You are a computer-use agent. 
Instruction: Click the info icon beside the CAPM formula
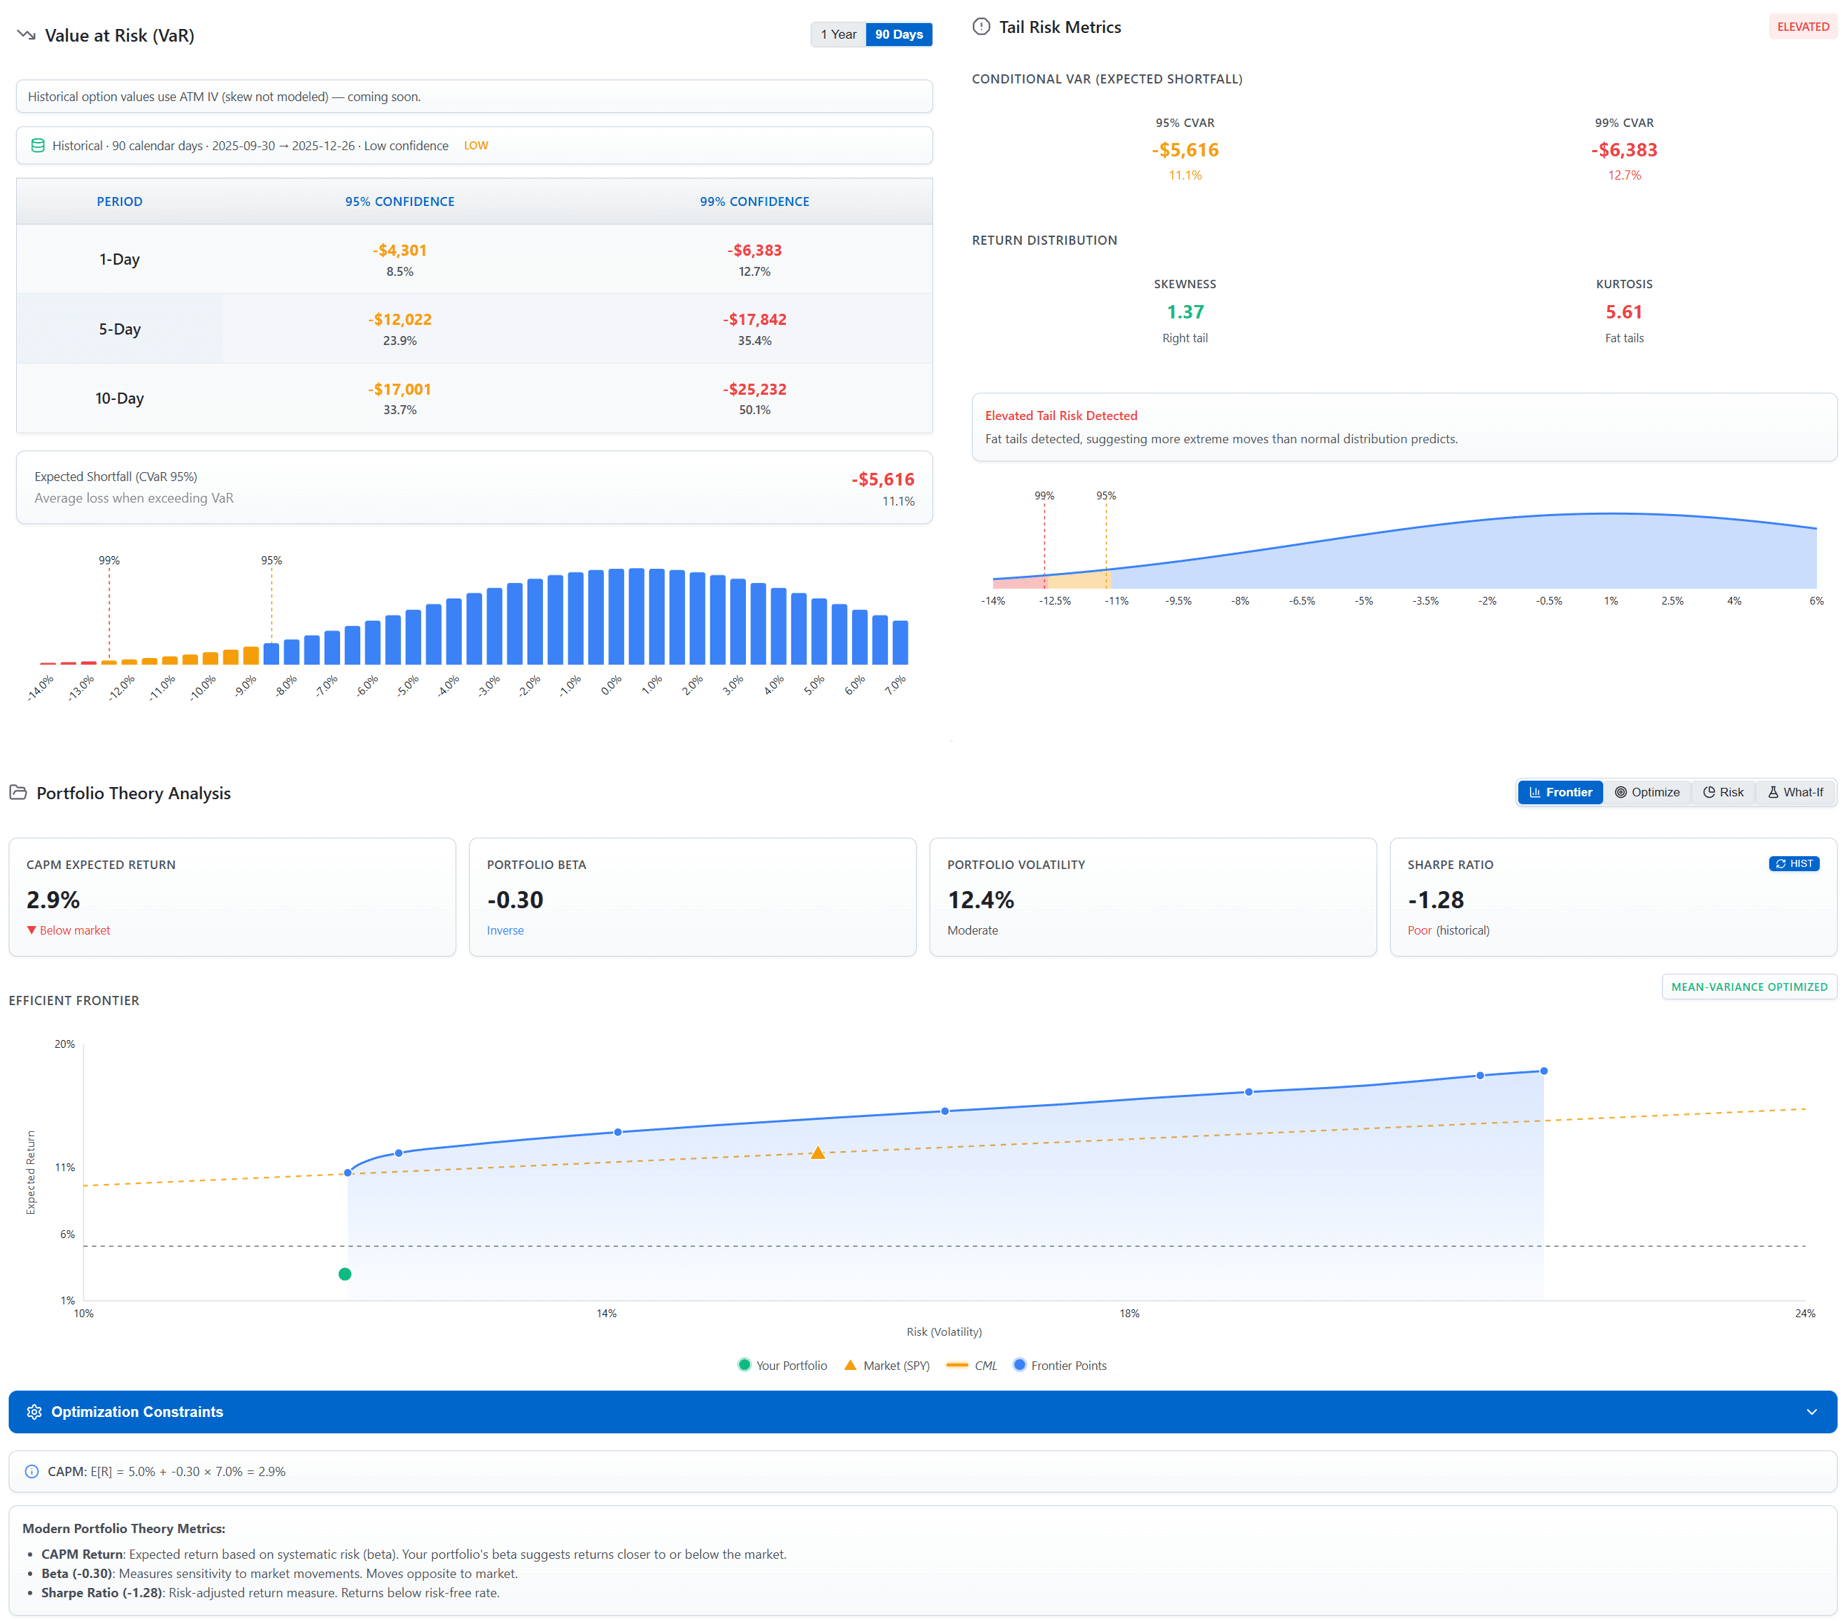31,1471
